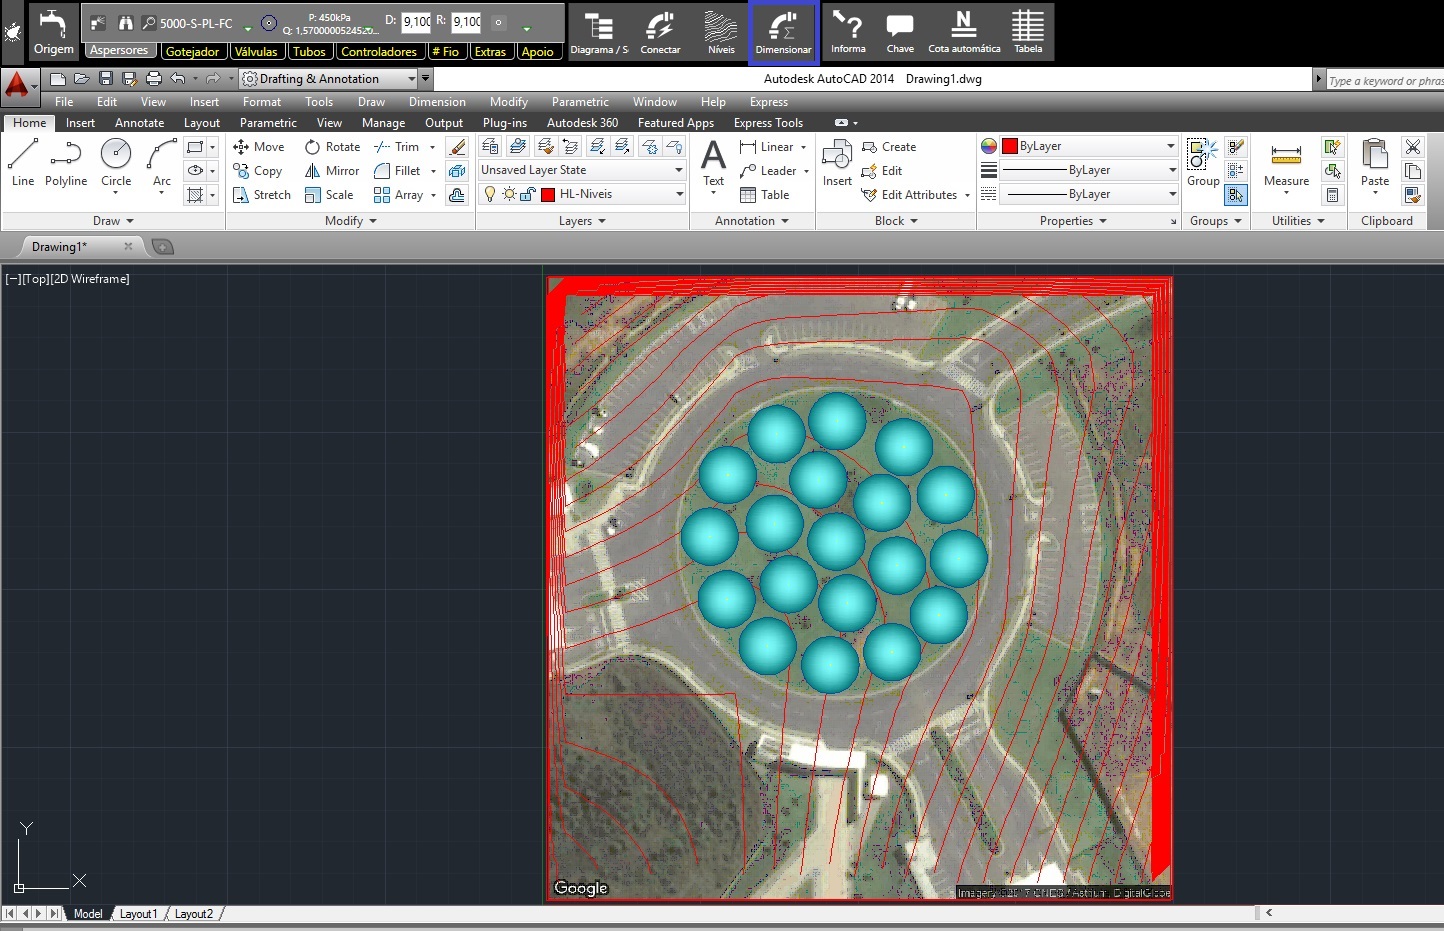
Task: Expand the Block panel
Action: 896,221
